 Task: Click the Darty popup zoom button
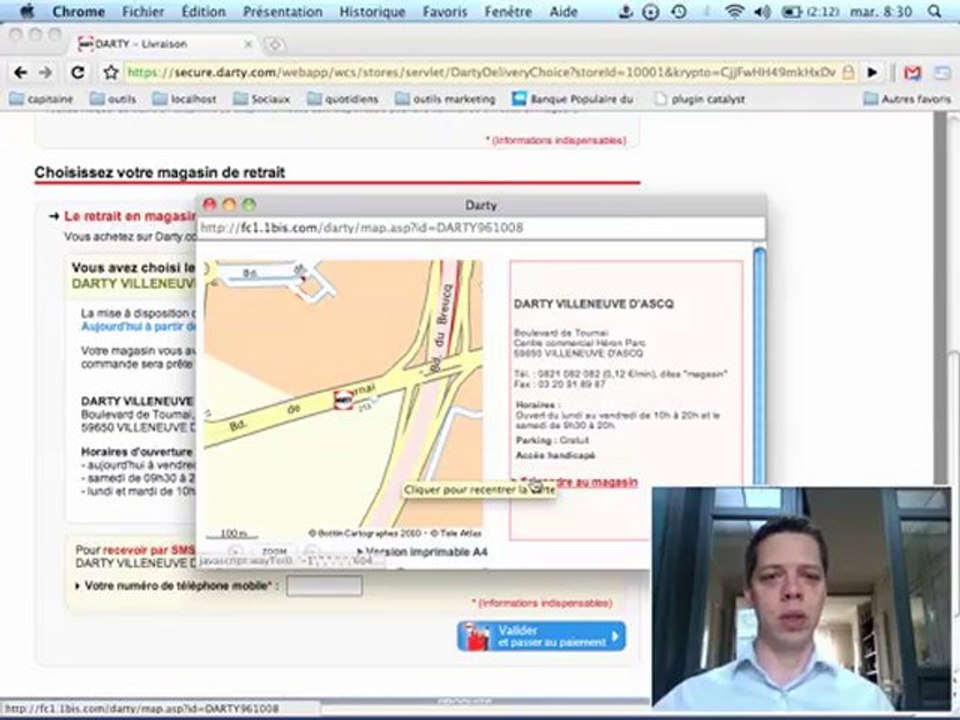click(249, 205)
